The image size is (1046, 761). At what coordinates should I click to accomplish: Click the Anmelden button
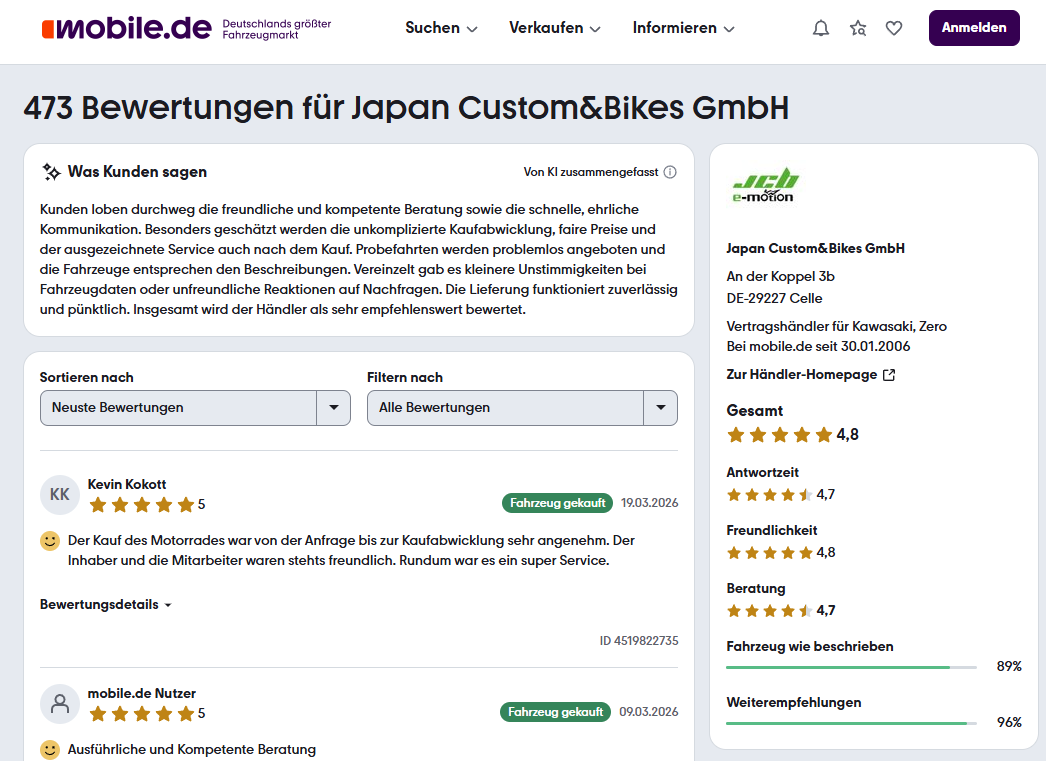tap(973, 28)
